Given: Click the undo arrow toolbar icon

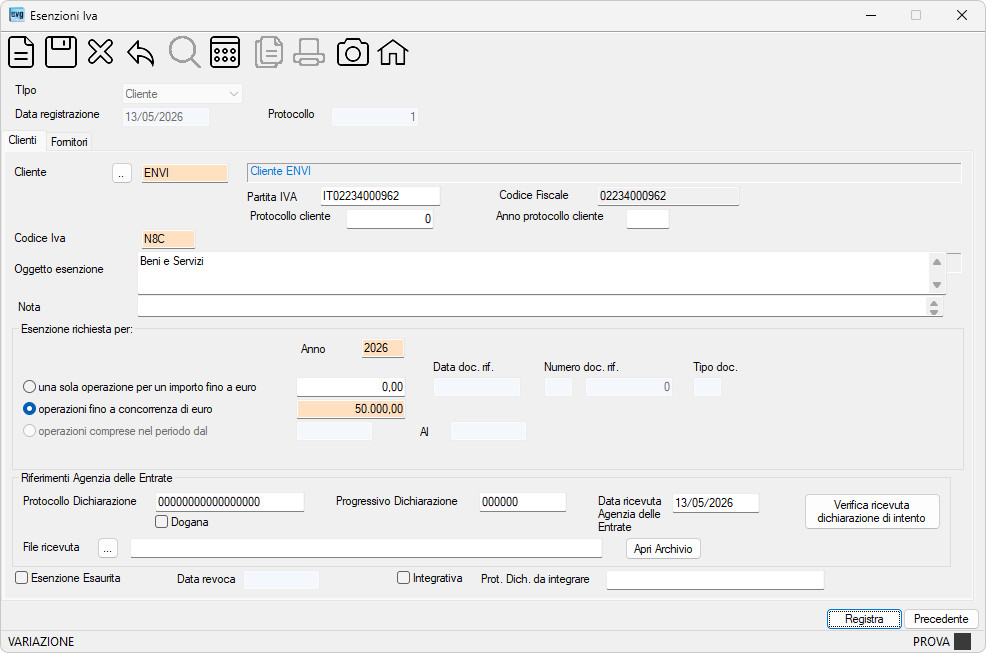Looking at the screenshot, I should 141,52.
